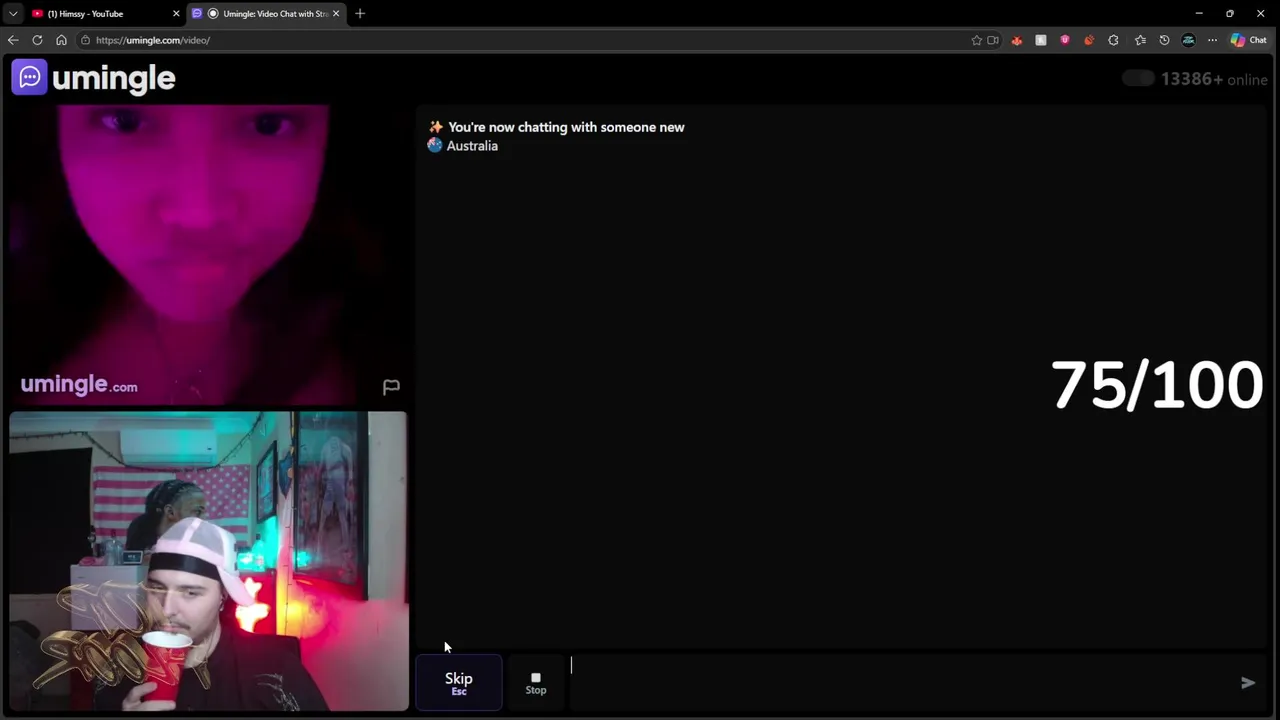Open the red fox extension icon

click(1017, 40)
